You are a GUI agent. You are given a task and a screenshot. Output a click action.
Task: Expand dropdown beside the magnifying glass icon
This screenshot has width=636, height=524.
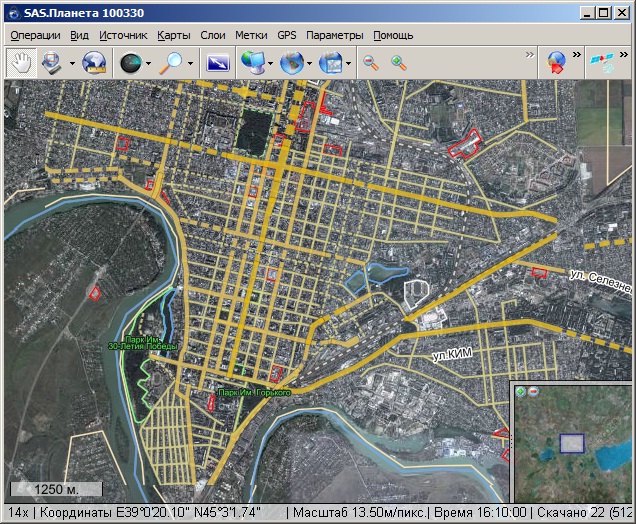(192, 63)
